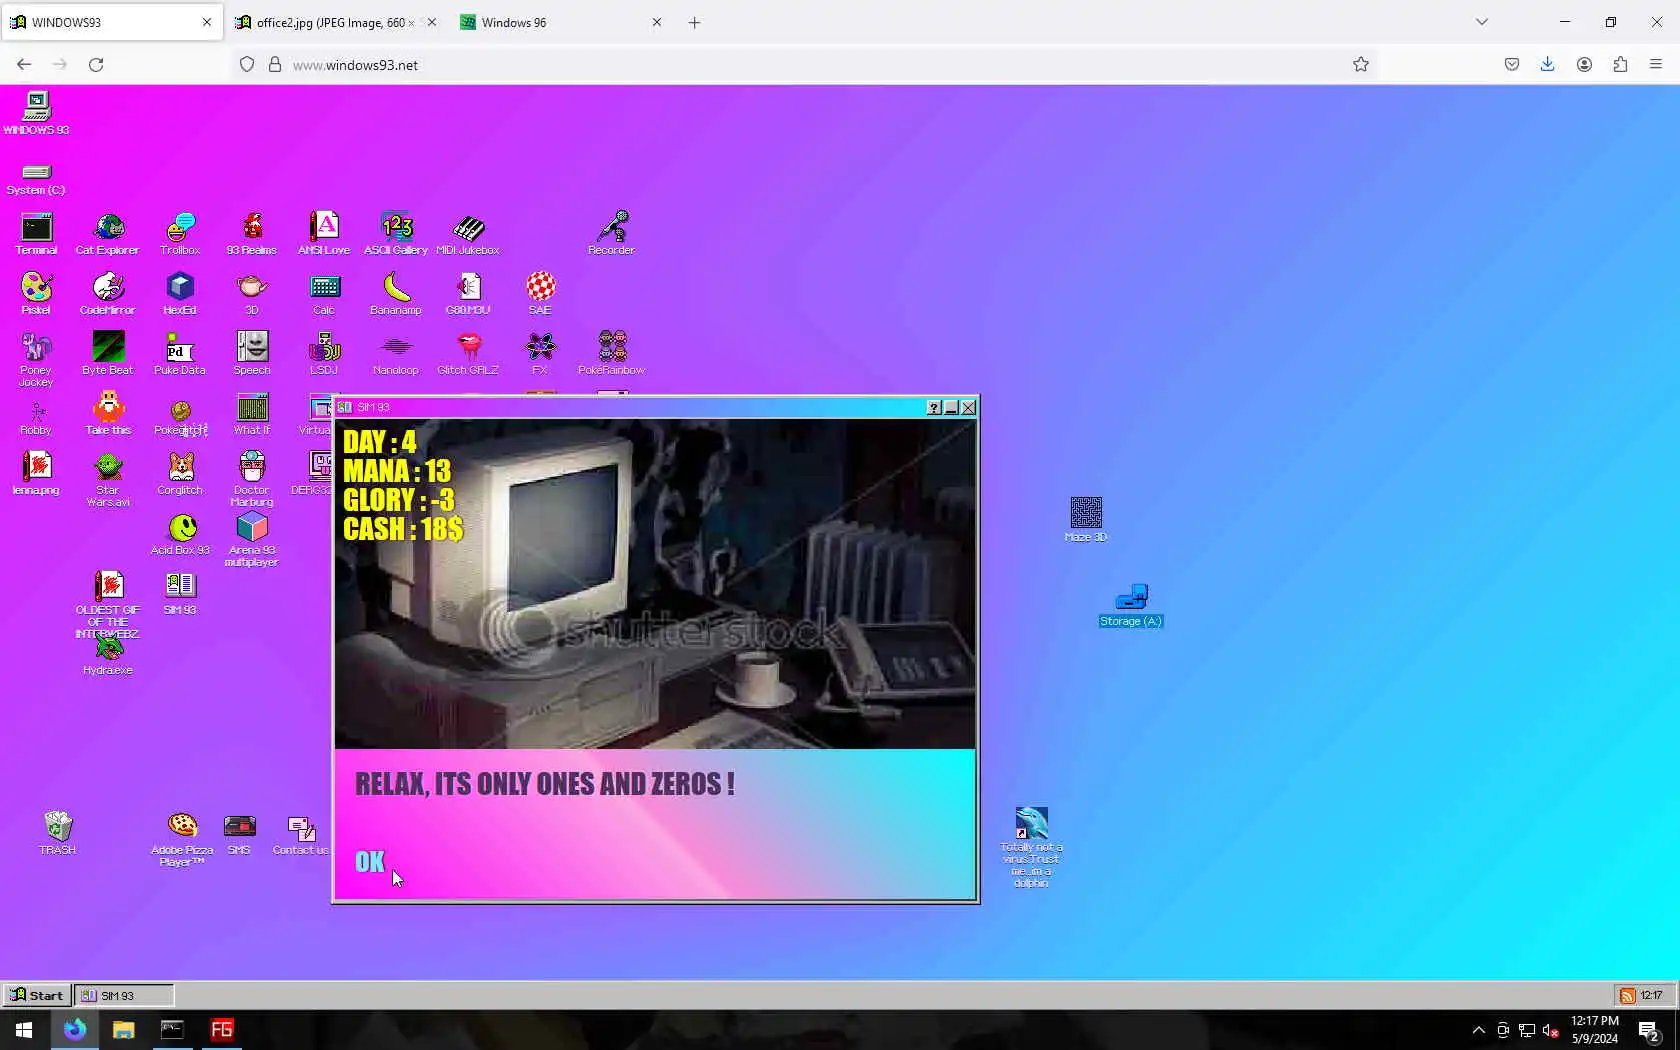This screenshot has width=1680, height=1050.
Task: Open the Firefox application menu
Action: pyautogui.click(x=1656, y=64)
